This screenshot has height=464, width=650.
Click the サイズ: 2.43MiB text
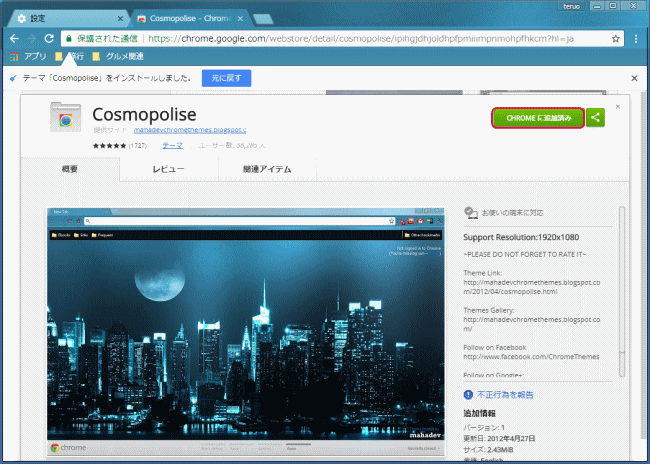(488, 449)
